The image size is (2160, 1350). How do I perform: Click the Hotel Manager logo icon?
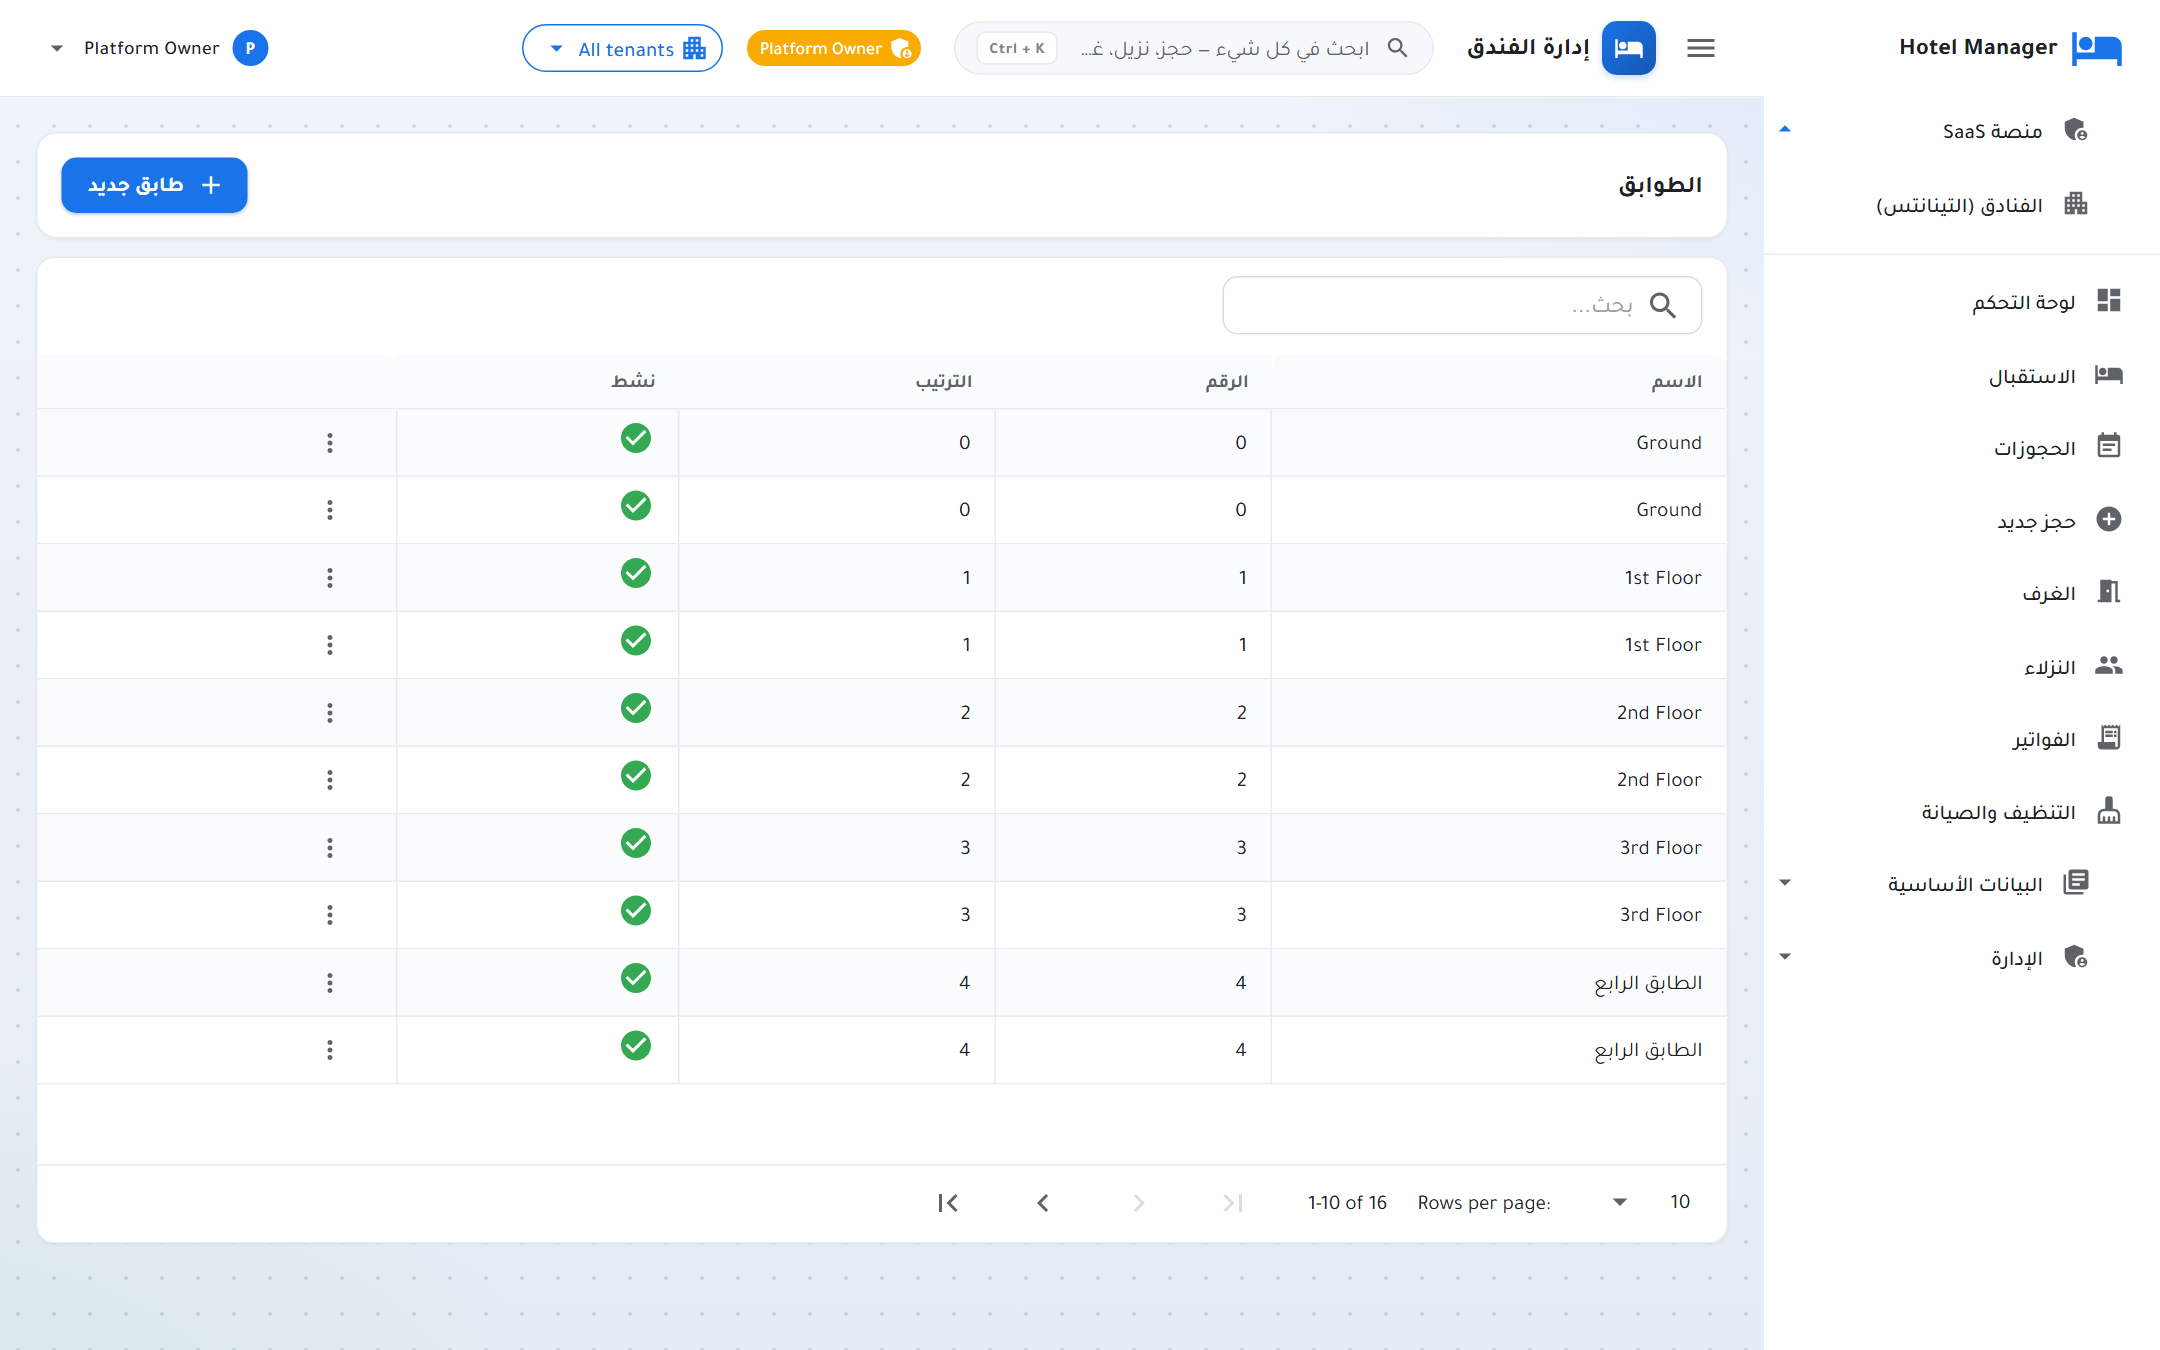coord(2096,48)
